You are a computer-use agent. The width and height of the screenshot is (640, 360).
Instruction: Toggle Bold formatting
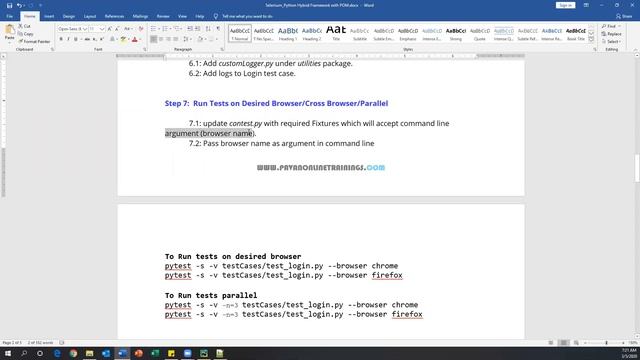pos(61,39)
